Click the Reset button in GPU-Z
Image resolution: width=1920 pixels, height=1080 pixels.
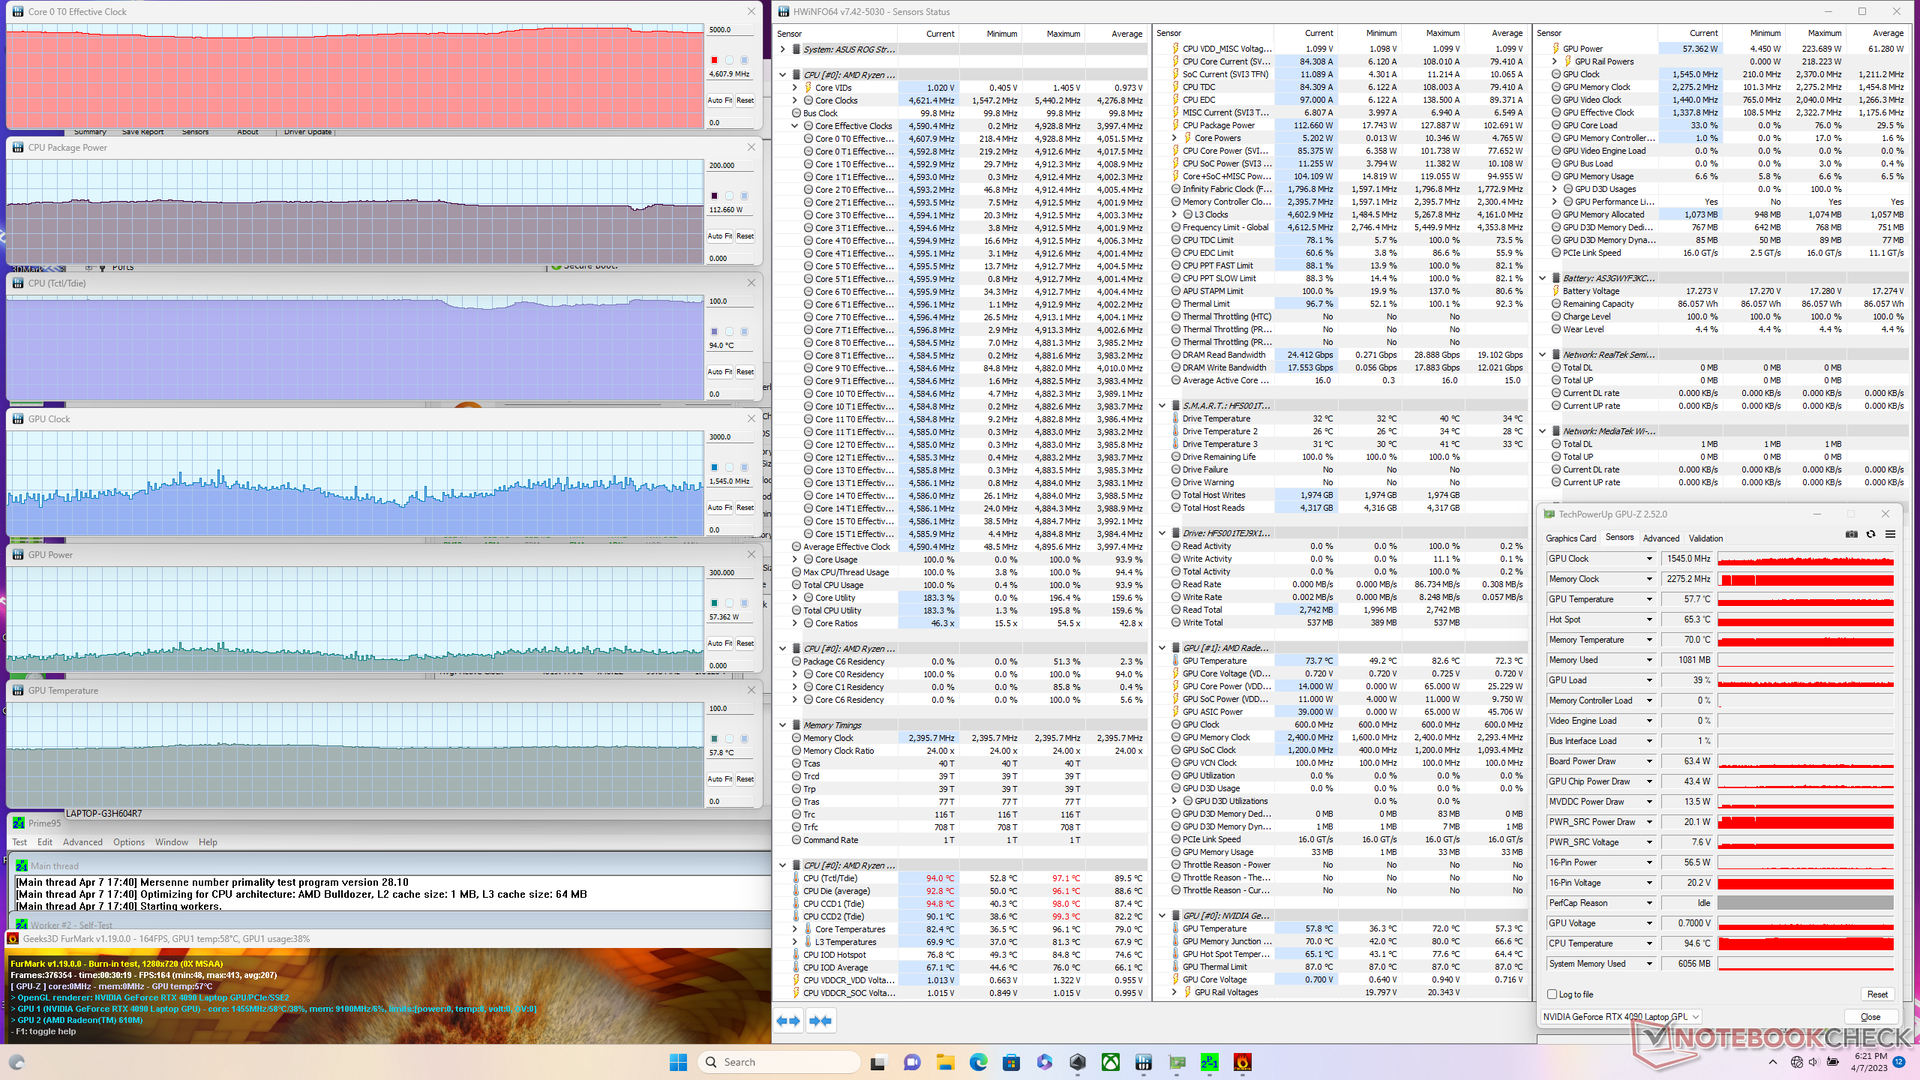(1877, 995)
